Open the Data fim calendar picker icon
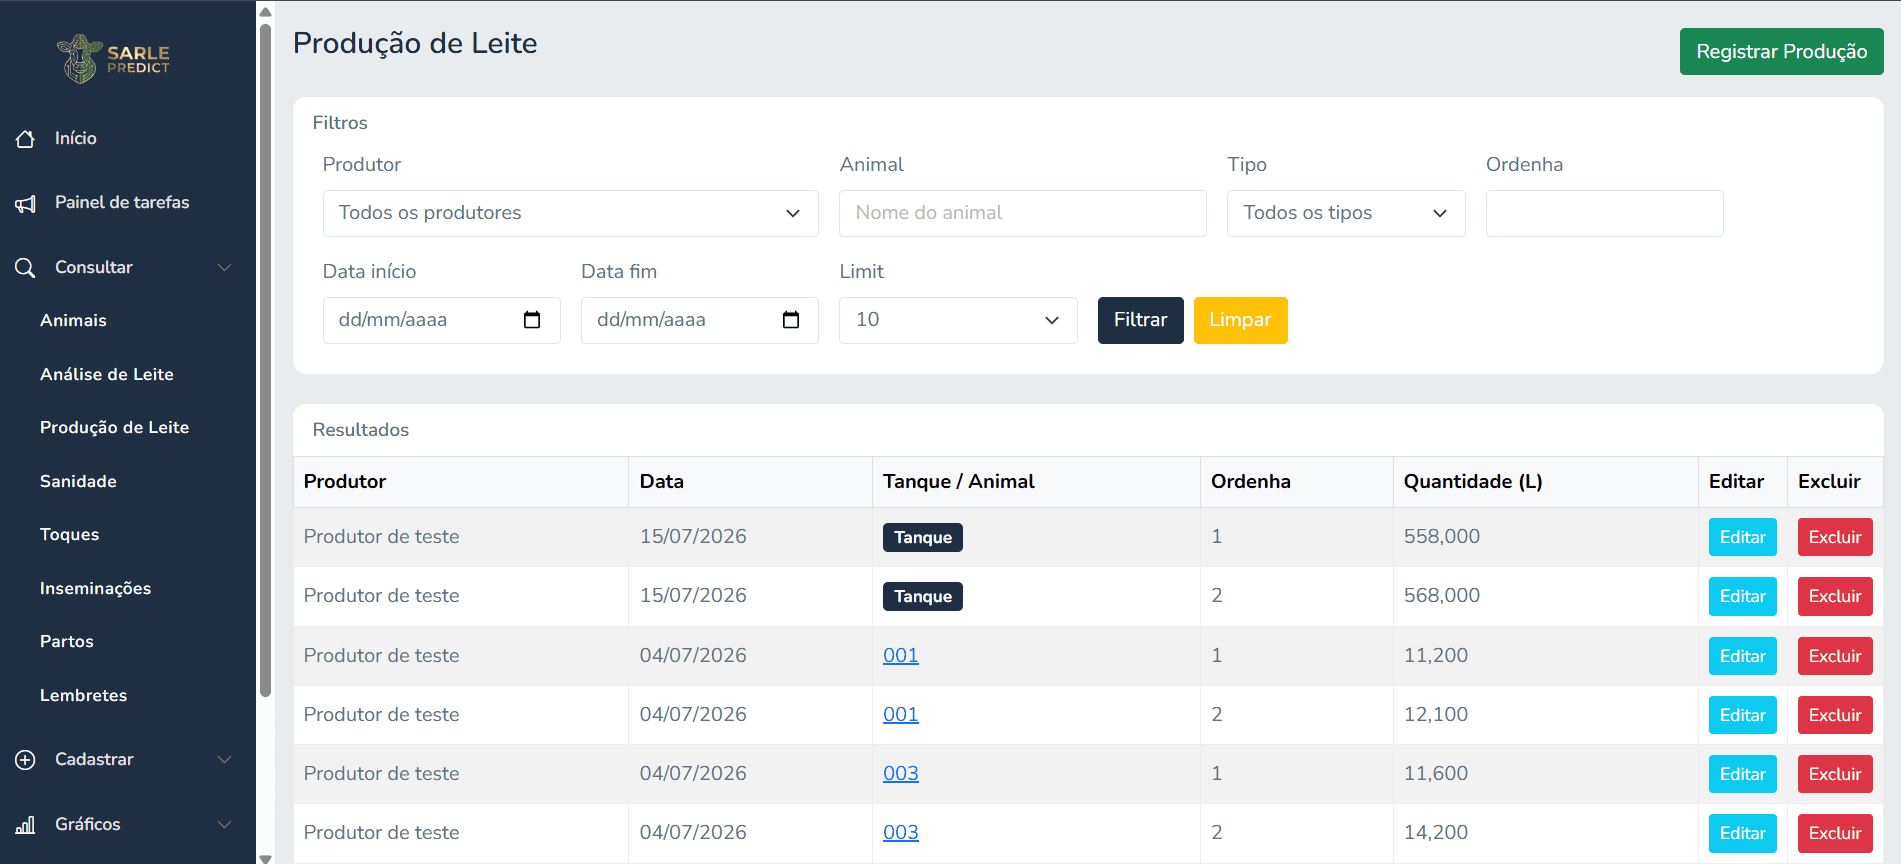This screenshot has height=864, width=1901. click(791, 320)
